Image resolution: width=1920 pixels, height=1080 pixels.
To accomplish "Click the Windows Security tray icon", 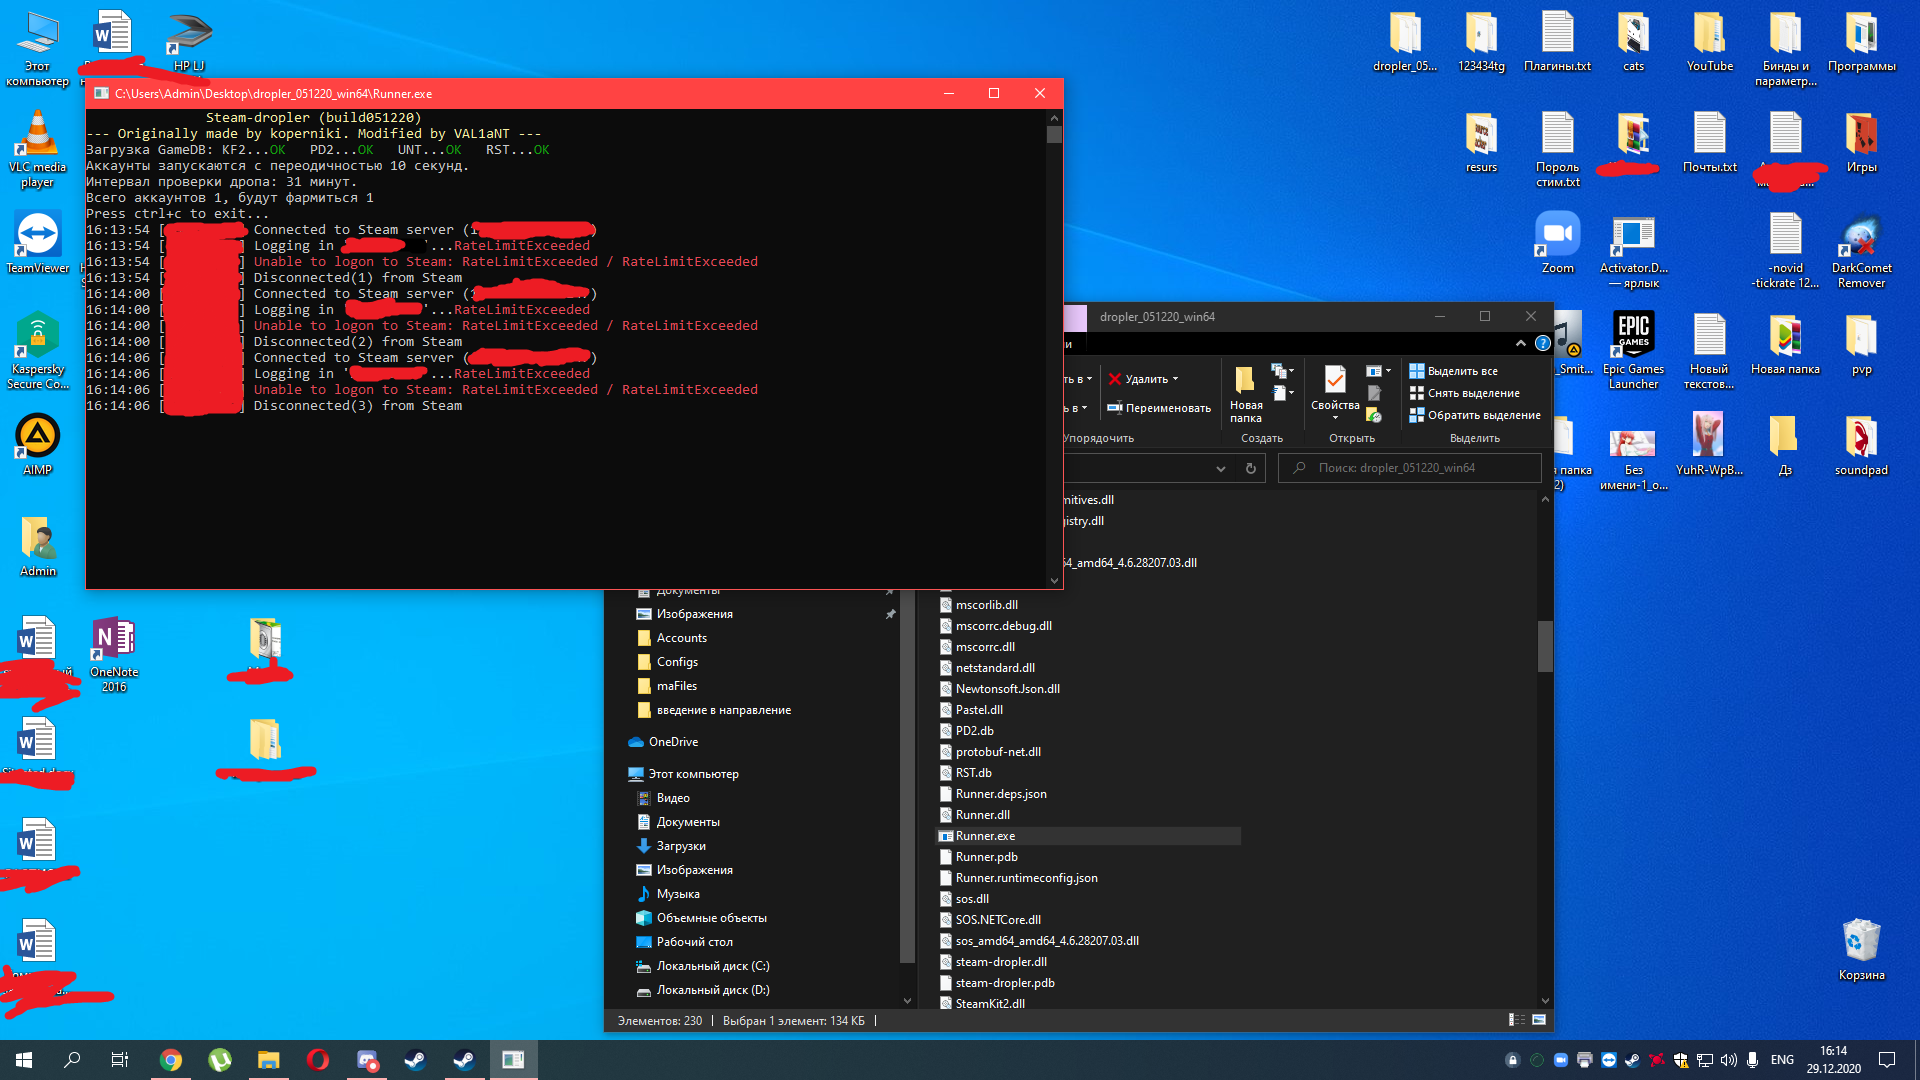I will click(x=1681, y=1060).
